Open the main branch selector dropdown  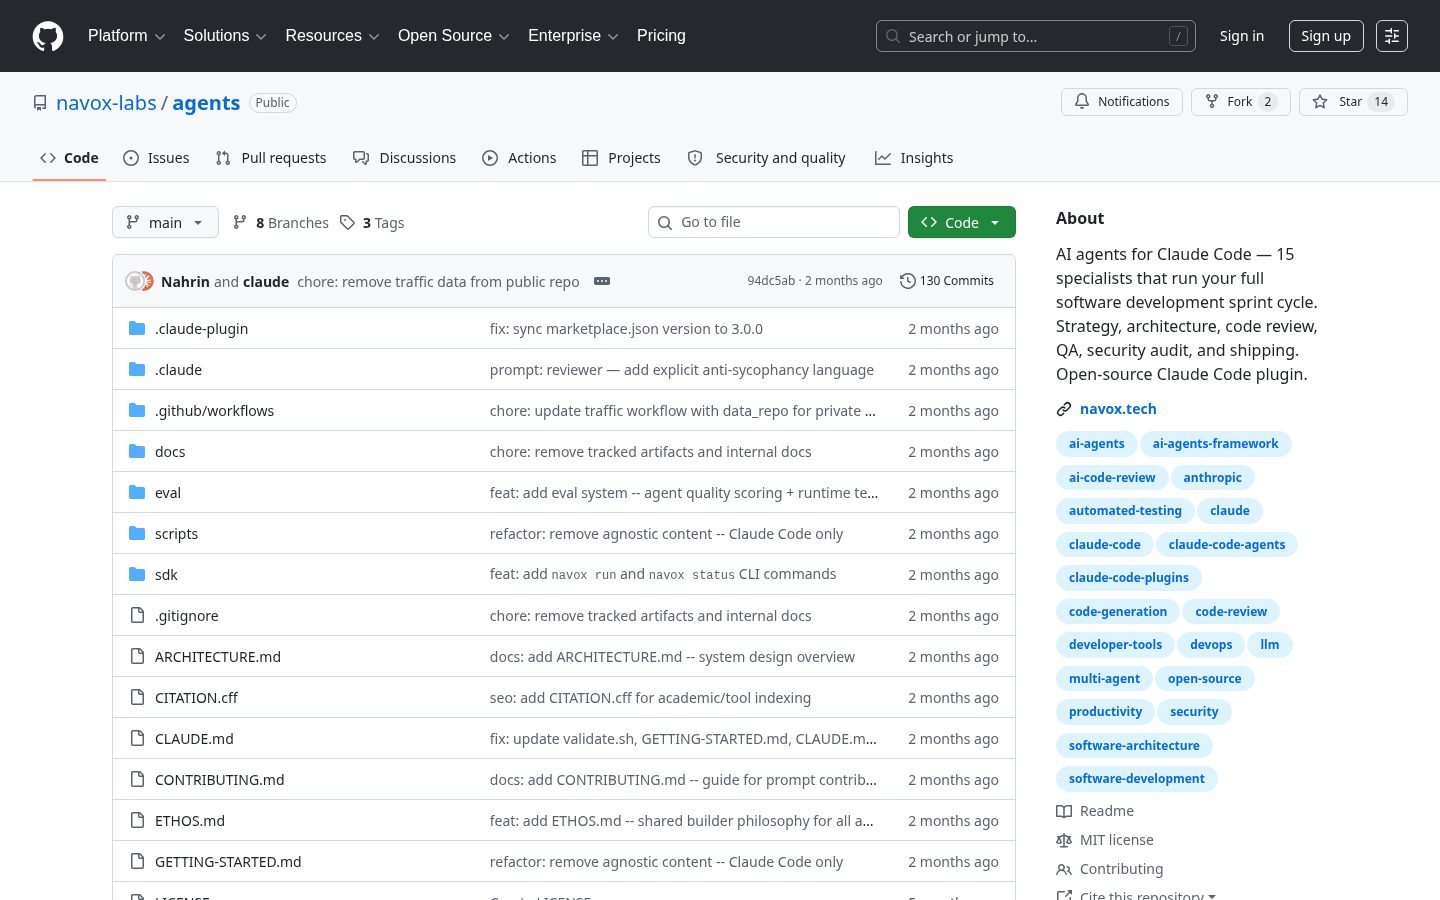tap(165, 222)
